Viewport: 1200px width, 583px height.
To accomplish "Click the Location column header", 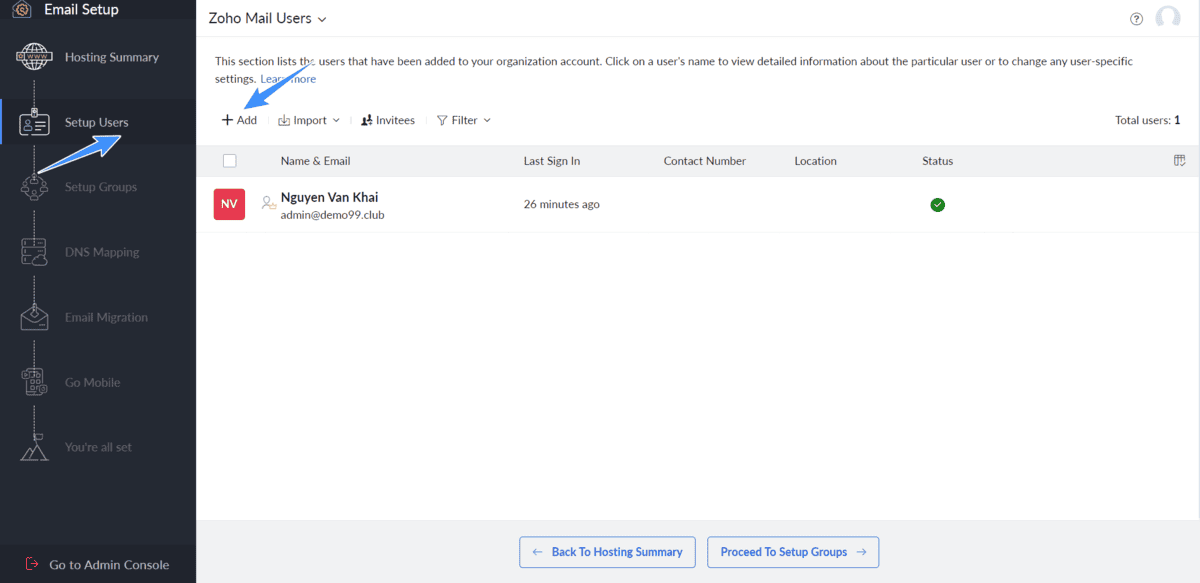I will coord(816,161).
